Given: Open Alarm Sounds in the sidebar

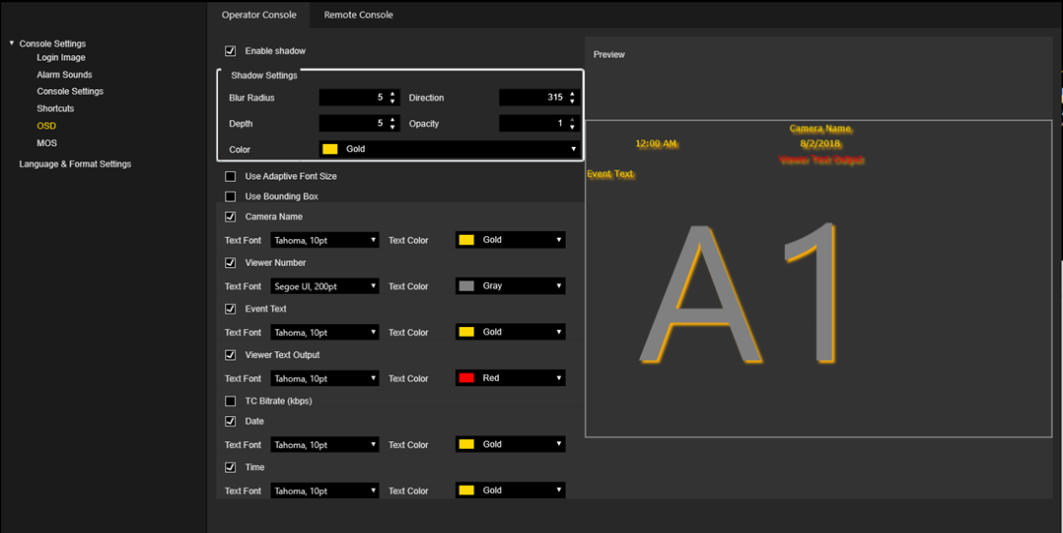Looking at the screenshot, I should point(64,75).
